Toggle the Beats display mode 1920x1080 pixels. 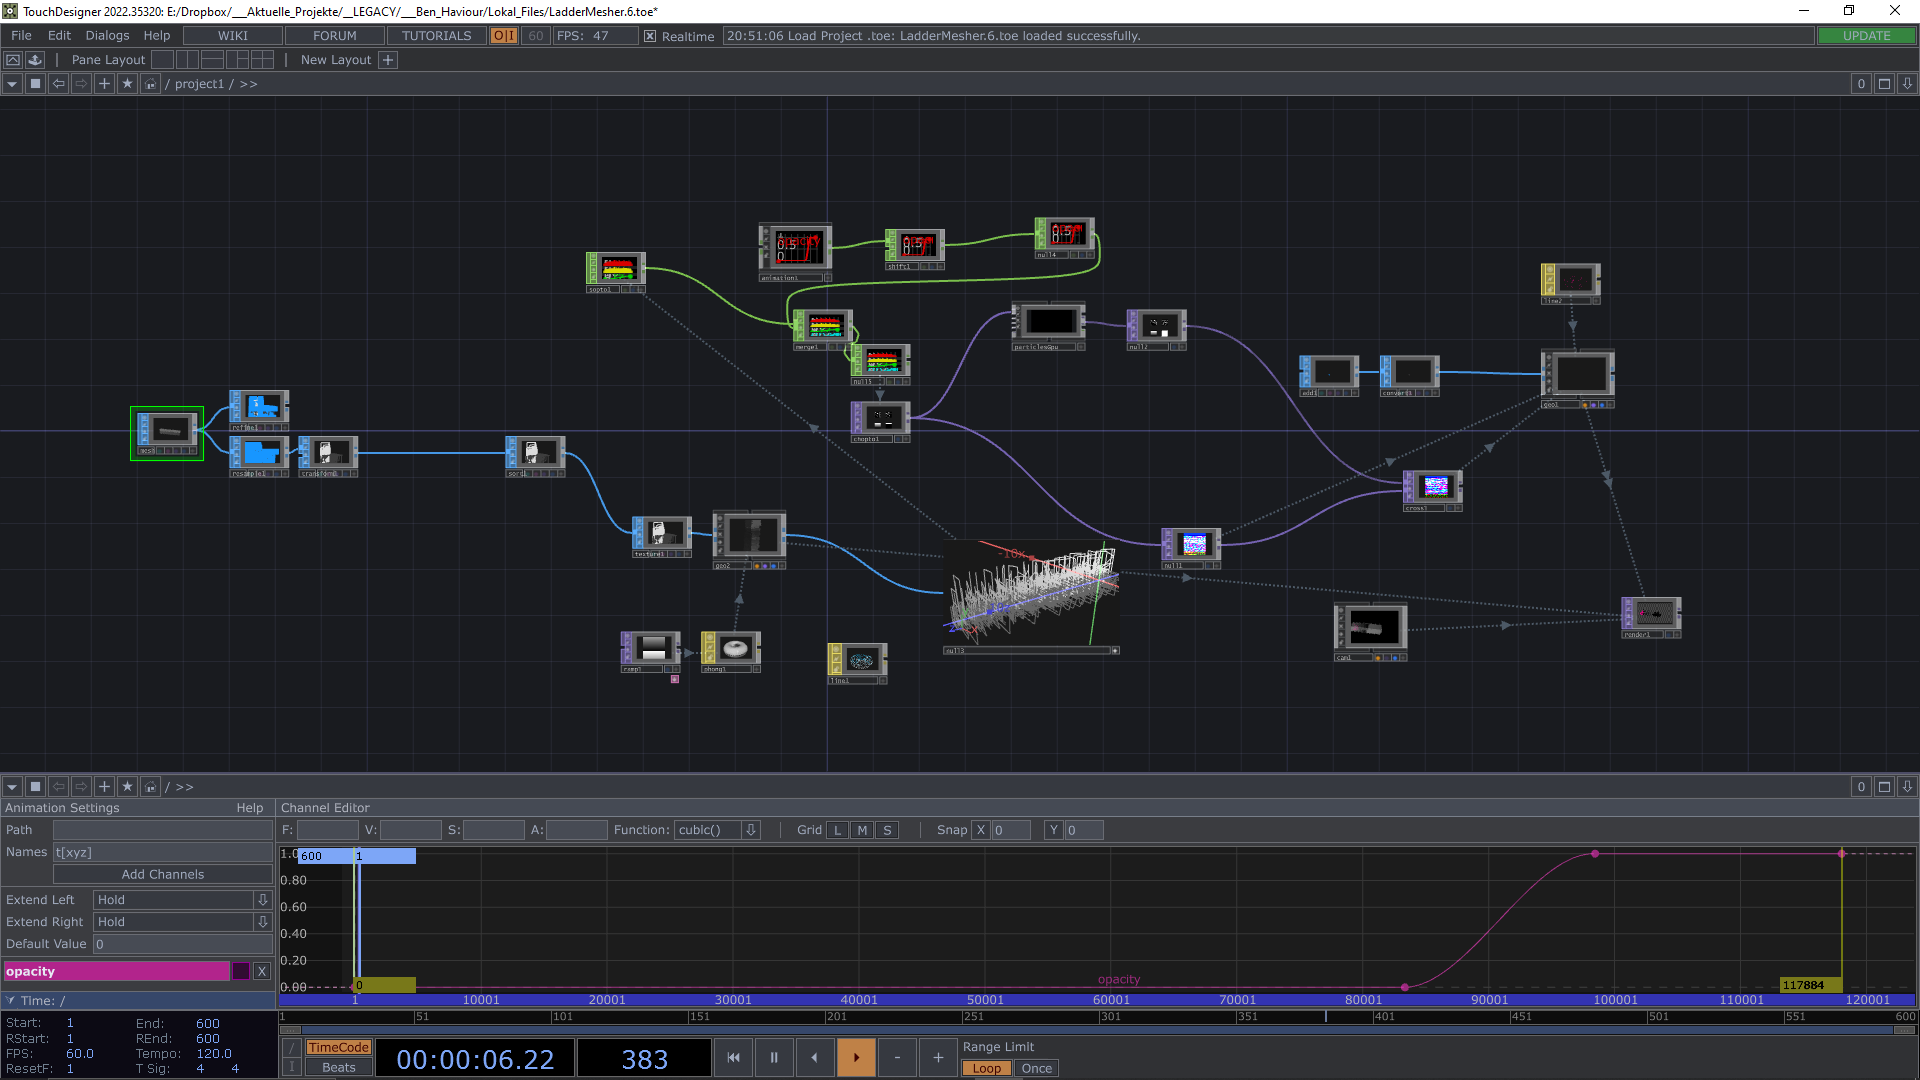tap(338, 1067)
